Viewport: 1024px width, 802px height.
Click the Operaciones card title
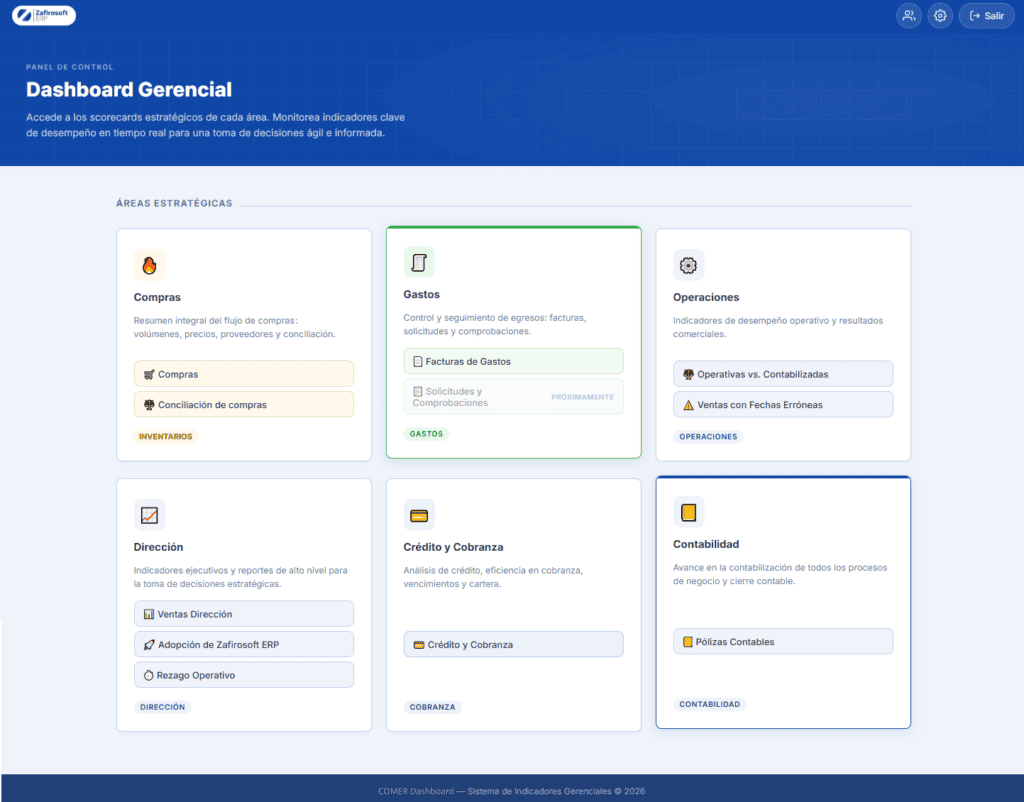pyautogui.click(x=706, y=297)
